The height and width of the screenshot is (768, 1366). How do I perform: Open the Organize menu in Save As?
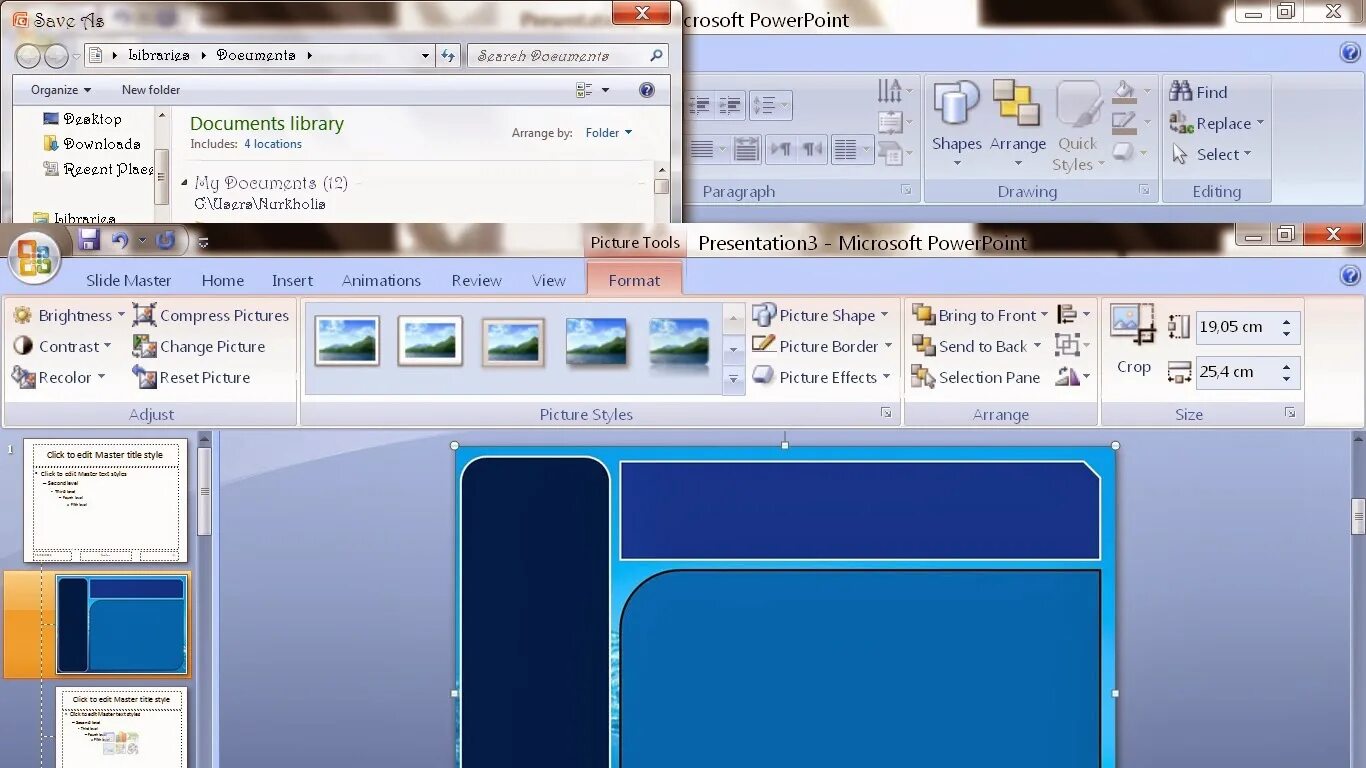61,90
